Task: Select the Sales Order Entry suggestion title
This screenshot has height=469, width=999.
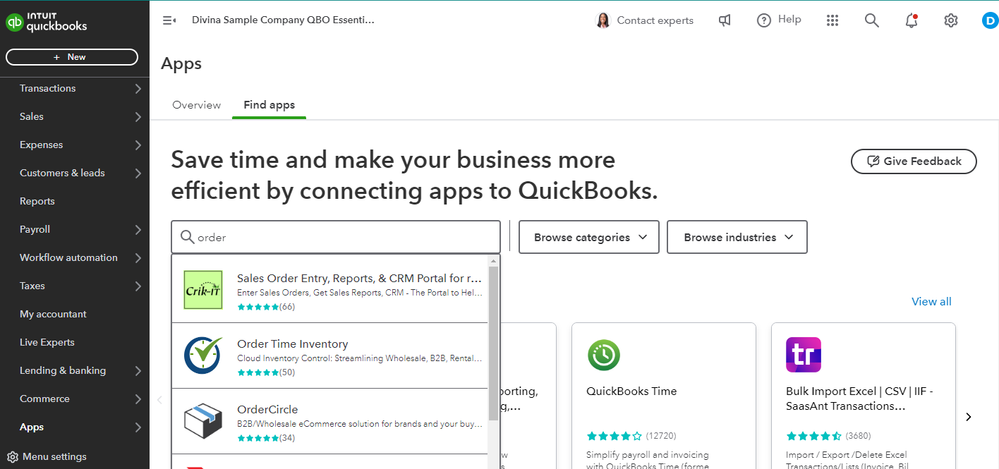Action: (359, 278)
